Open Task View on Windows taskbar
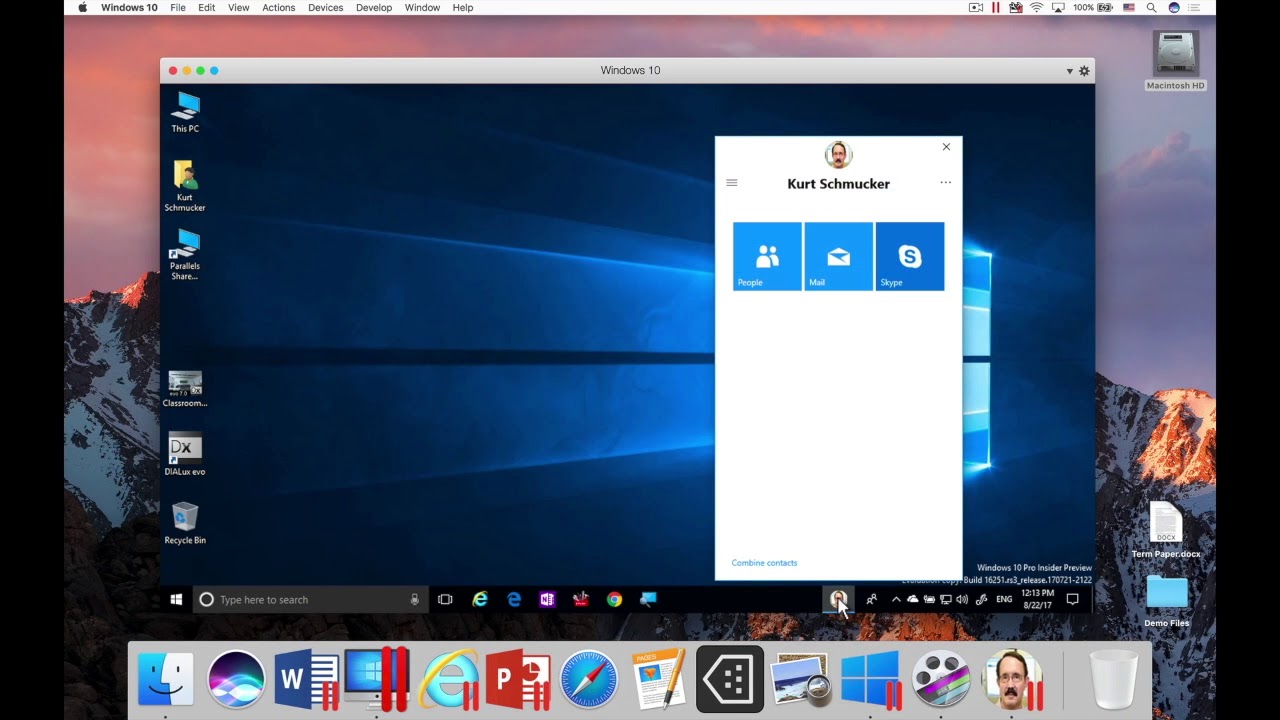This screenshot has width=1280, height=720. tap(445, 599)
